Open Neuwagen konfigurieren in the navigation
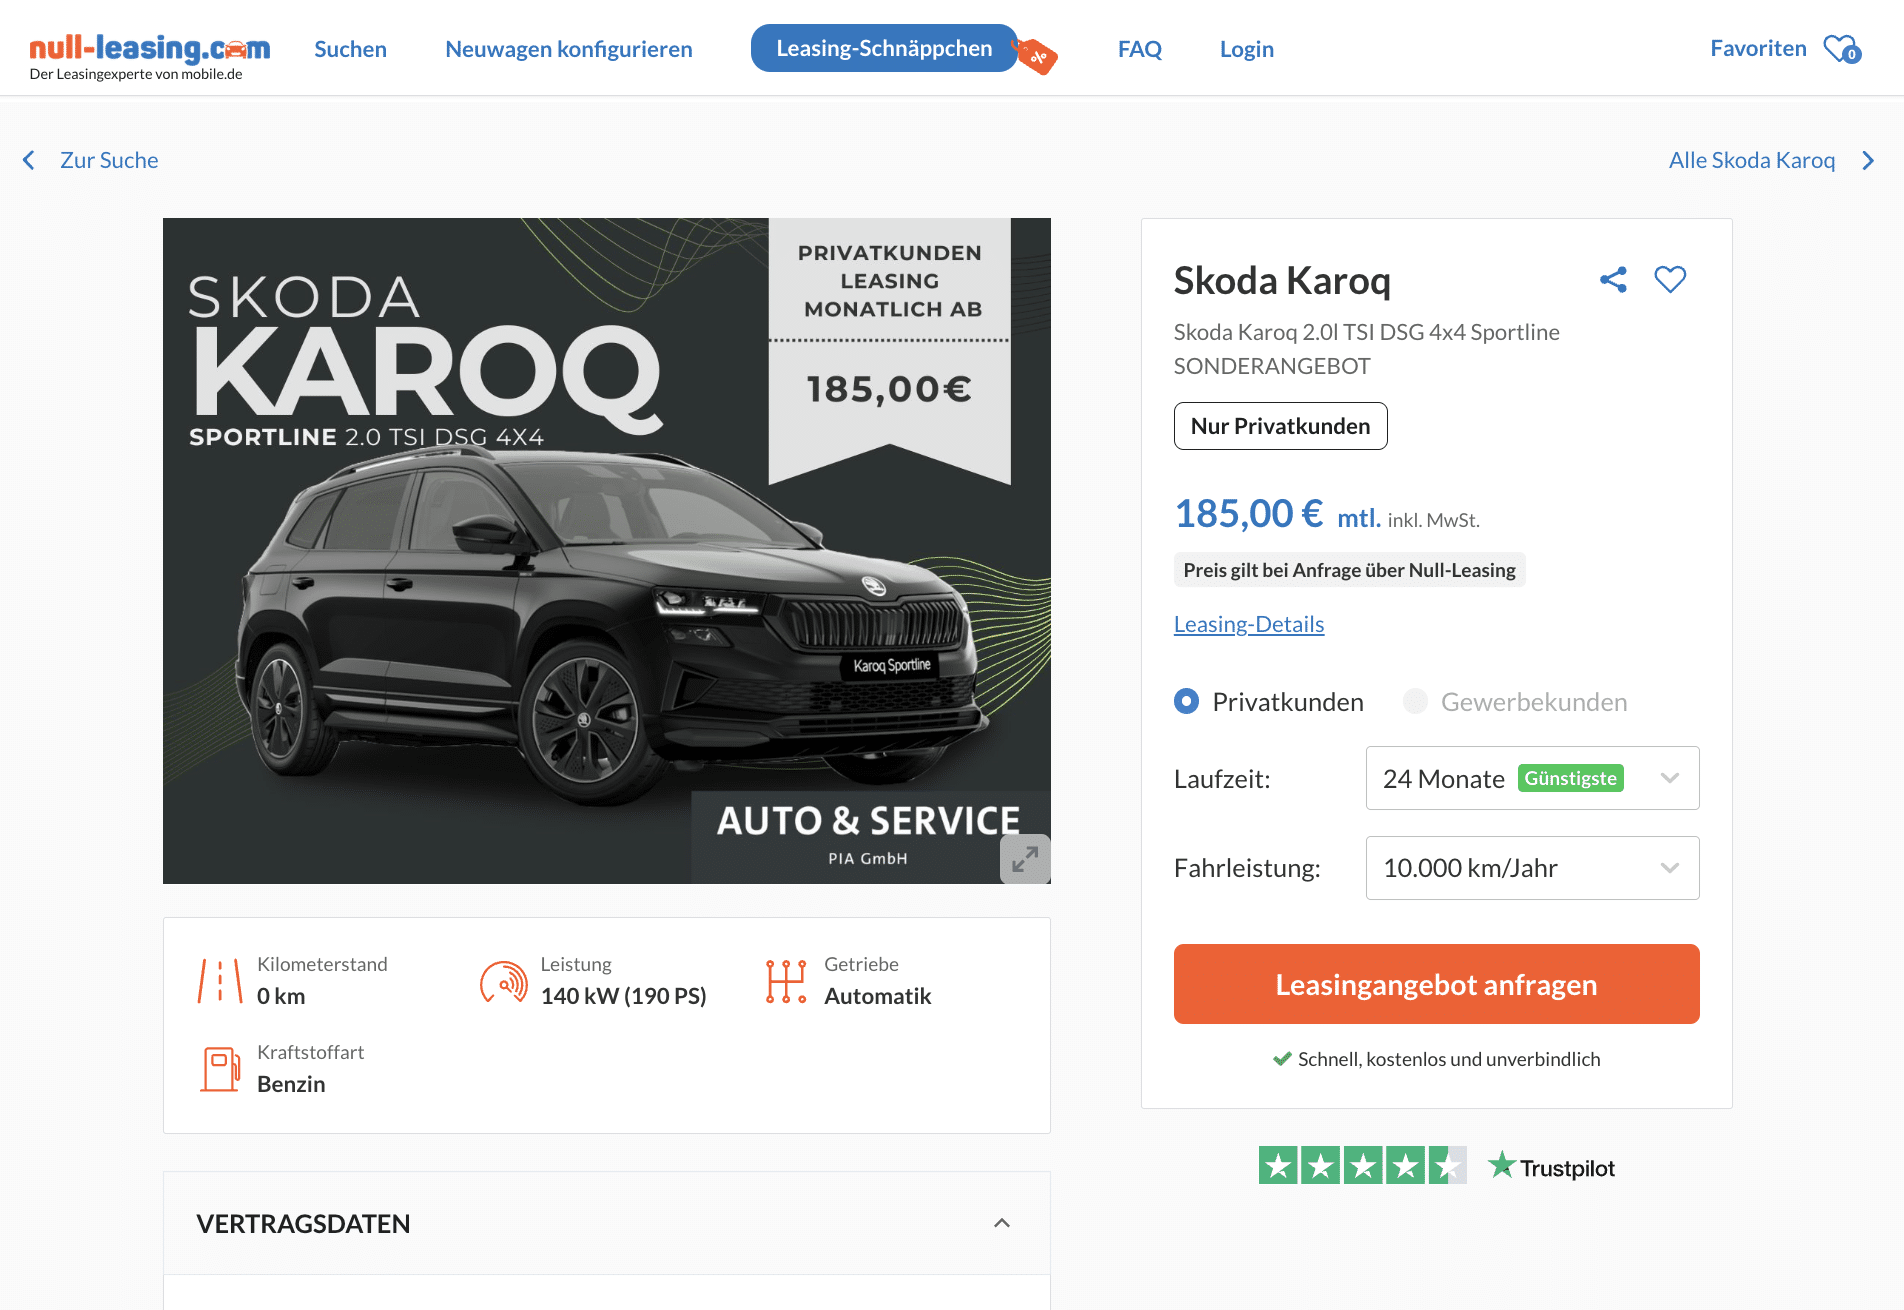Screen dimensions: 1904x1310 point(569,49)
